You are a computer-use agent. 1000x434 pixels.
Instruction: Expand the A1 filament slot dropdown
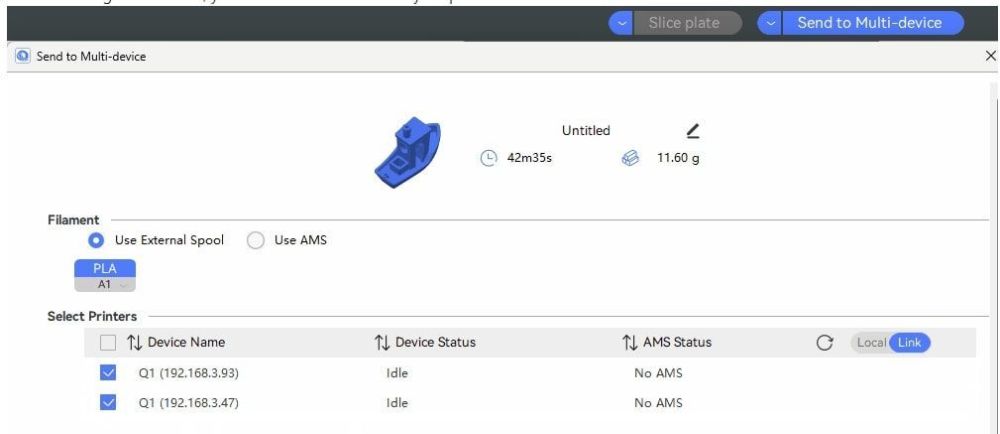click(105, 285)
